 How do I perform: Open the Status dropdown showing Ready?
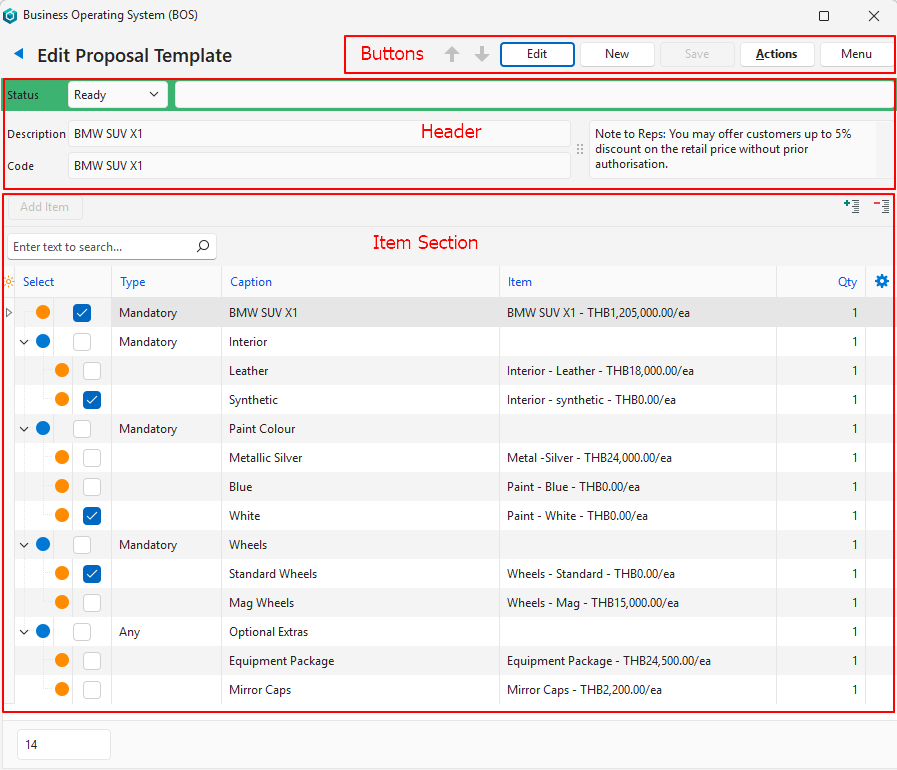point(117,95)
